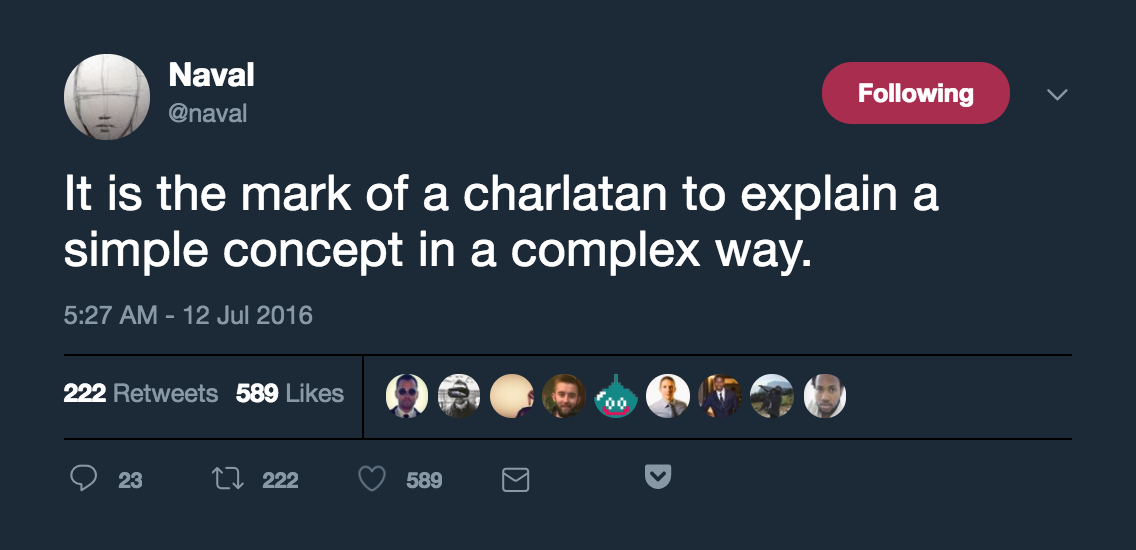Toggle the Following button off
The height and width of the screenshot is (550, 1136).
[915, 93]
